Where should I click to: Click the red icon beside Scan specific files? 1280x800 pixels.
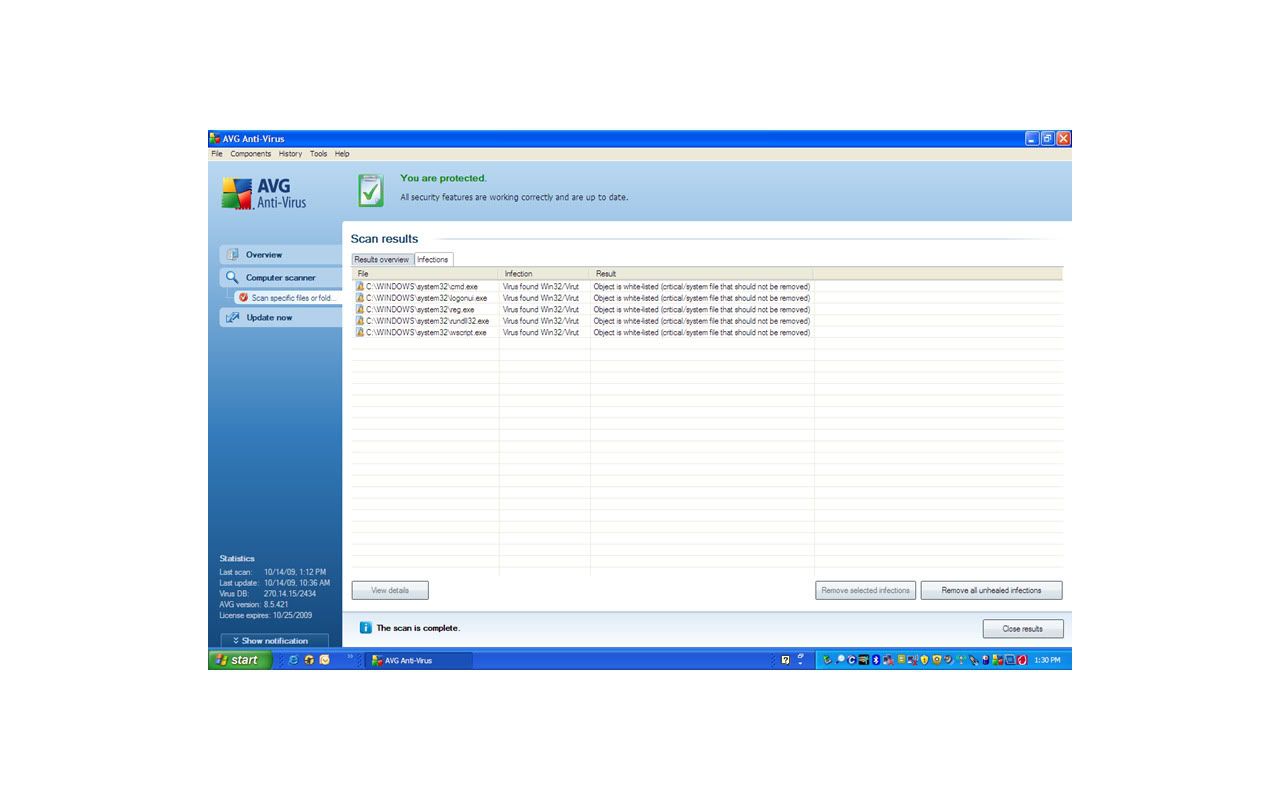click(244, 298)
